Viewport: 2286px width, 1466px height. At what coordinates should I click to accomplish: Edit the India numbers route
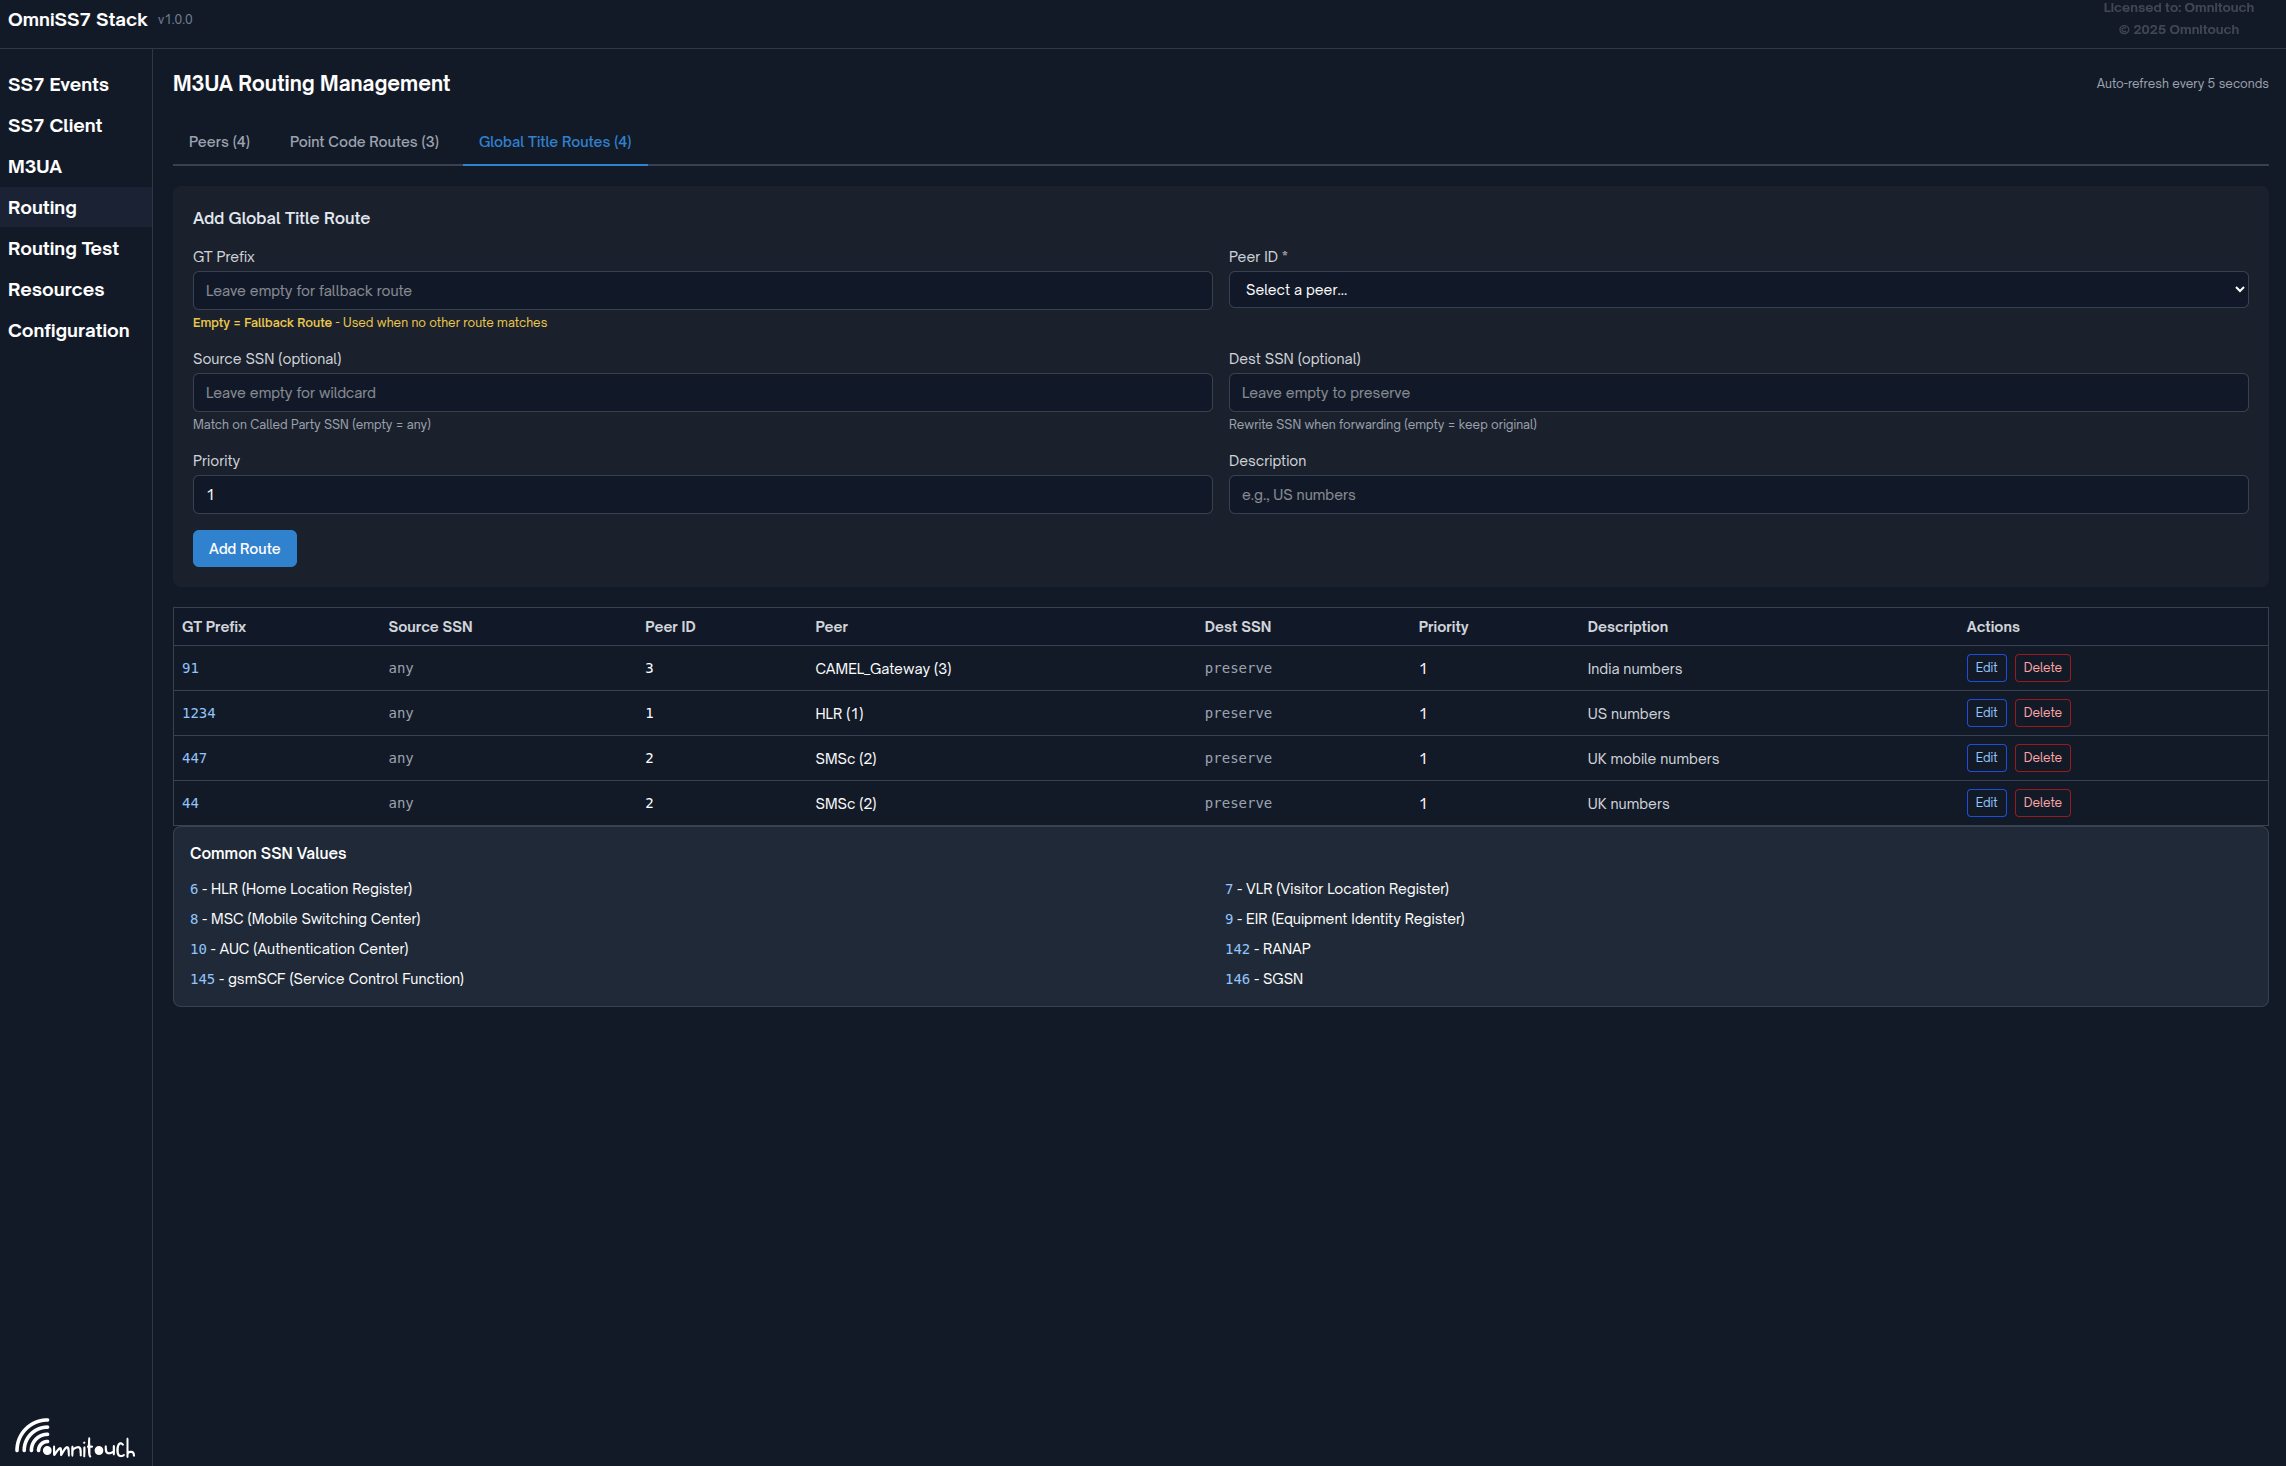tap(1985, 668)
